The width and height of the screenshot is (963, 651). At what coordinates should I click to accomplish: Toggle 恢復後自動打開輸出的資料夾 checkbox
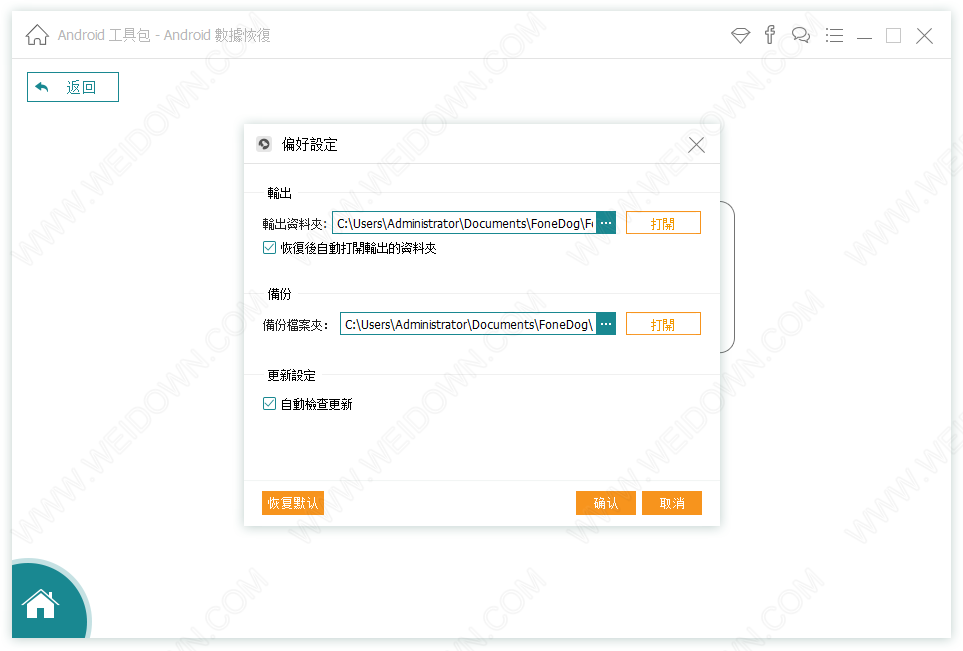point(269,248)
